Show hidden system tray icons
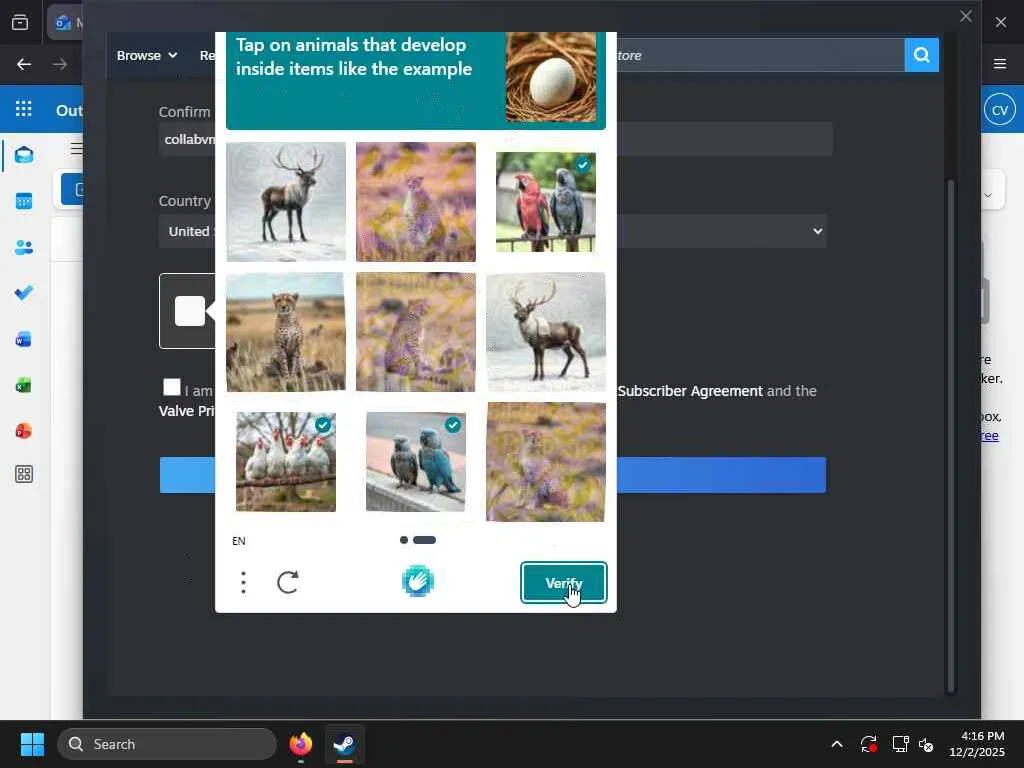Screen dimensions: 1024x768 tap(837, 744)
